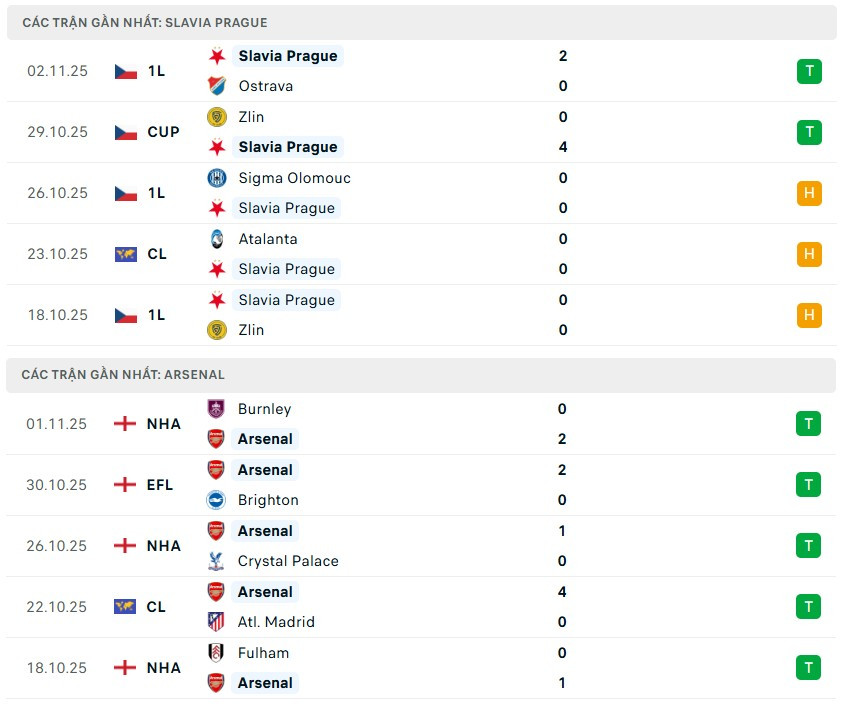Screen dimensions: 842x707
Task: Click the Burnley club crest
Action: pyautogui.click(x=216, y=409)
